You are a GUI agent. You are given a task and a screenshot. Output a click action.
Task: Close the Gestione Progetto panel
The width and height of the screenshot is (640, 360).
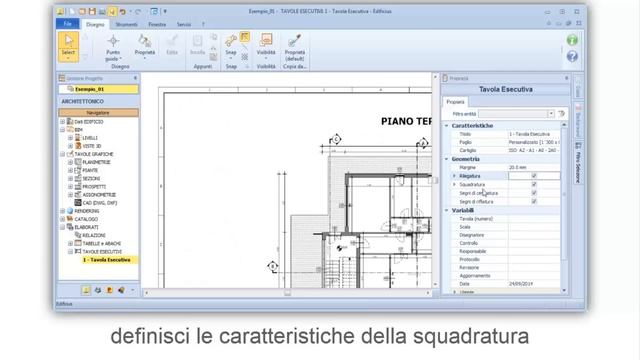(135, 78)
